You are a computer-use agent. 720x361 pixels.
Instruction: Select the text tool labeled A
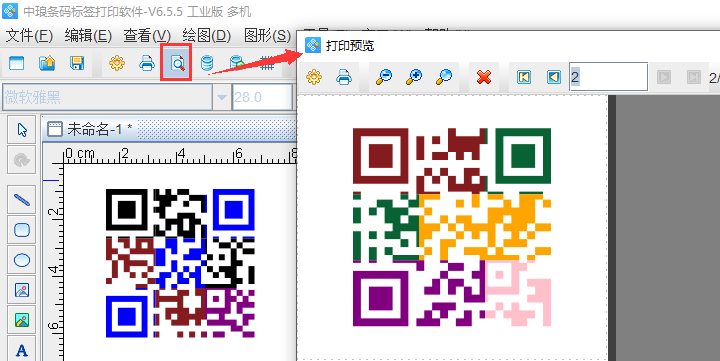[22, 350]
